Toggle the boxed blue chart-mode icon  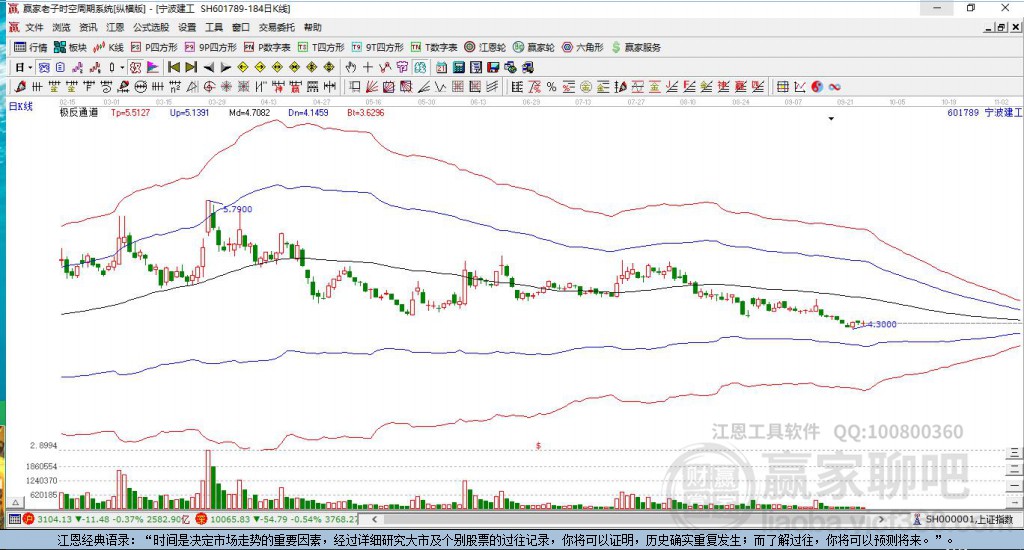pyautogui.click(x=44, y=67)
